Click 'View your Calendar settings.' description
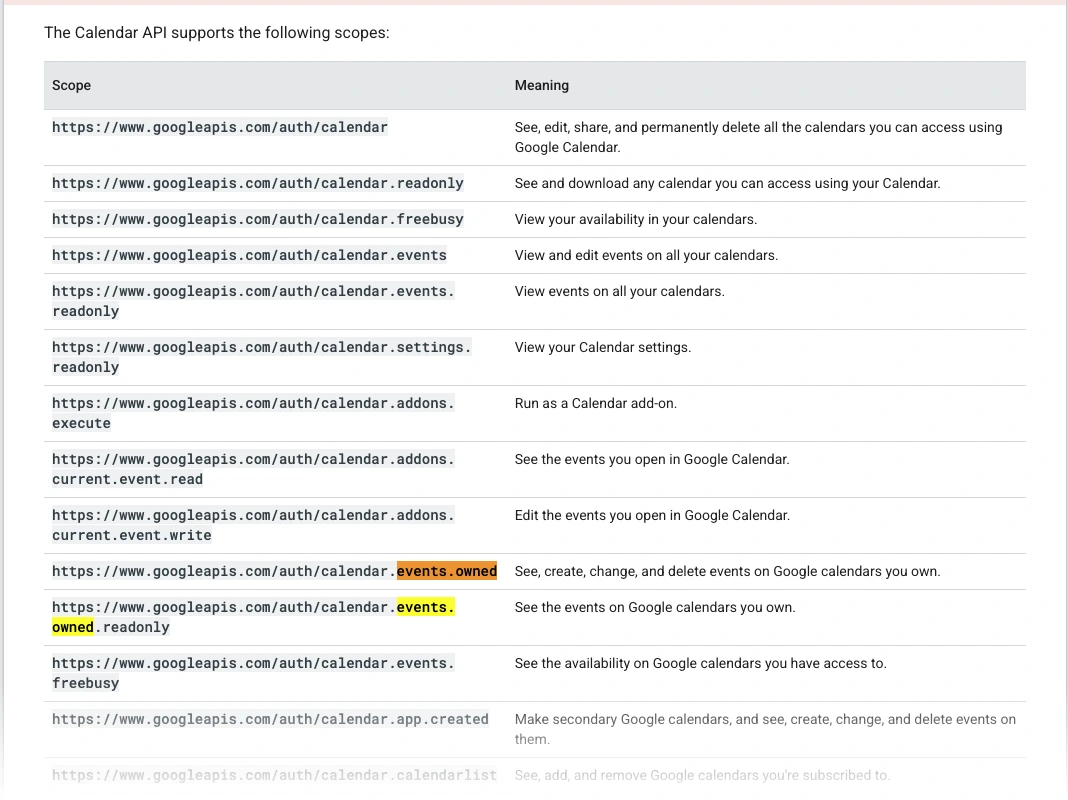The width and height of the screenshot is (1068, 800). (603, 348)
